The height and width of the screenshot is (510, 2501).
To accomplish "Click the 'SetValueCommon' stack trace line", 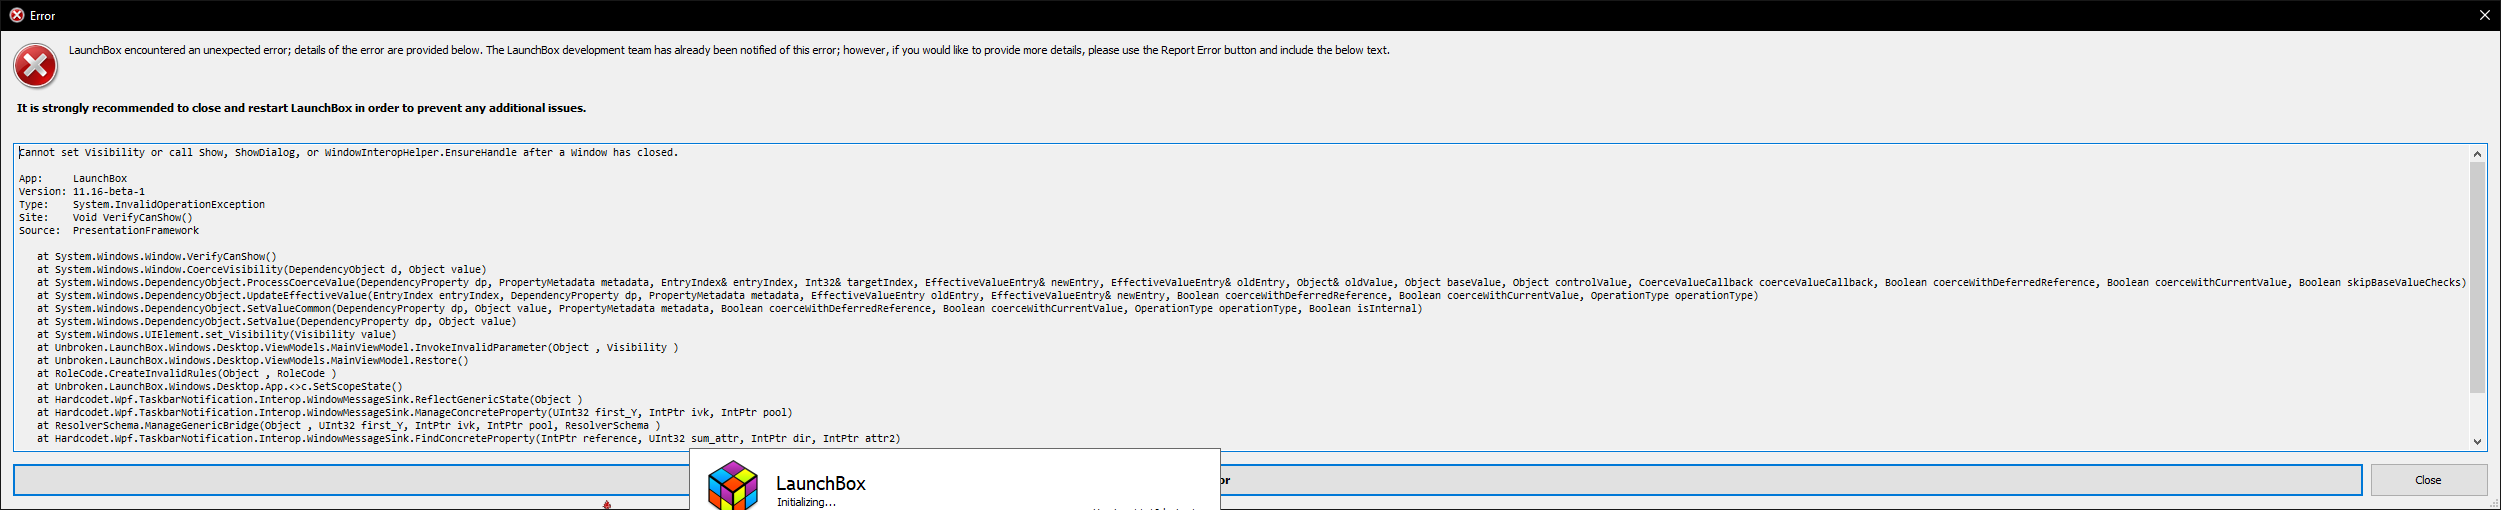I will click(730, 309).
